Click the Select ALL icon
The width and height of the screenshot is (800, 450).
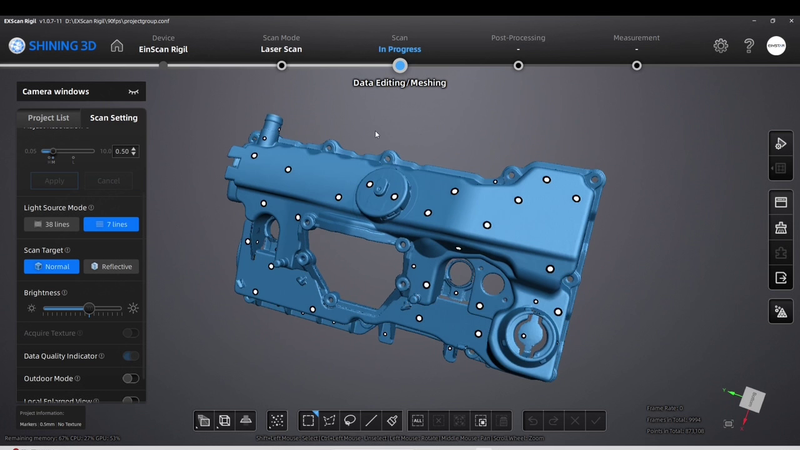[x=417, y=421]
